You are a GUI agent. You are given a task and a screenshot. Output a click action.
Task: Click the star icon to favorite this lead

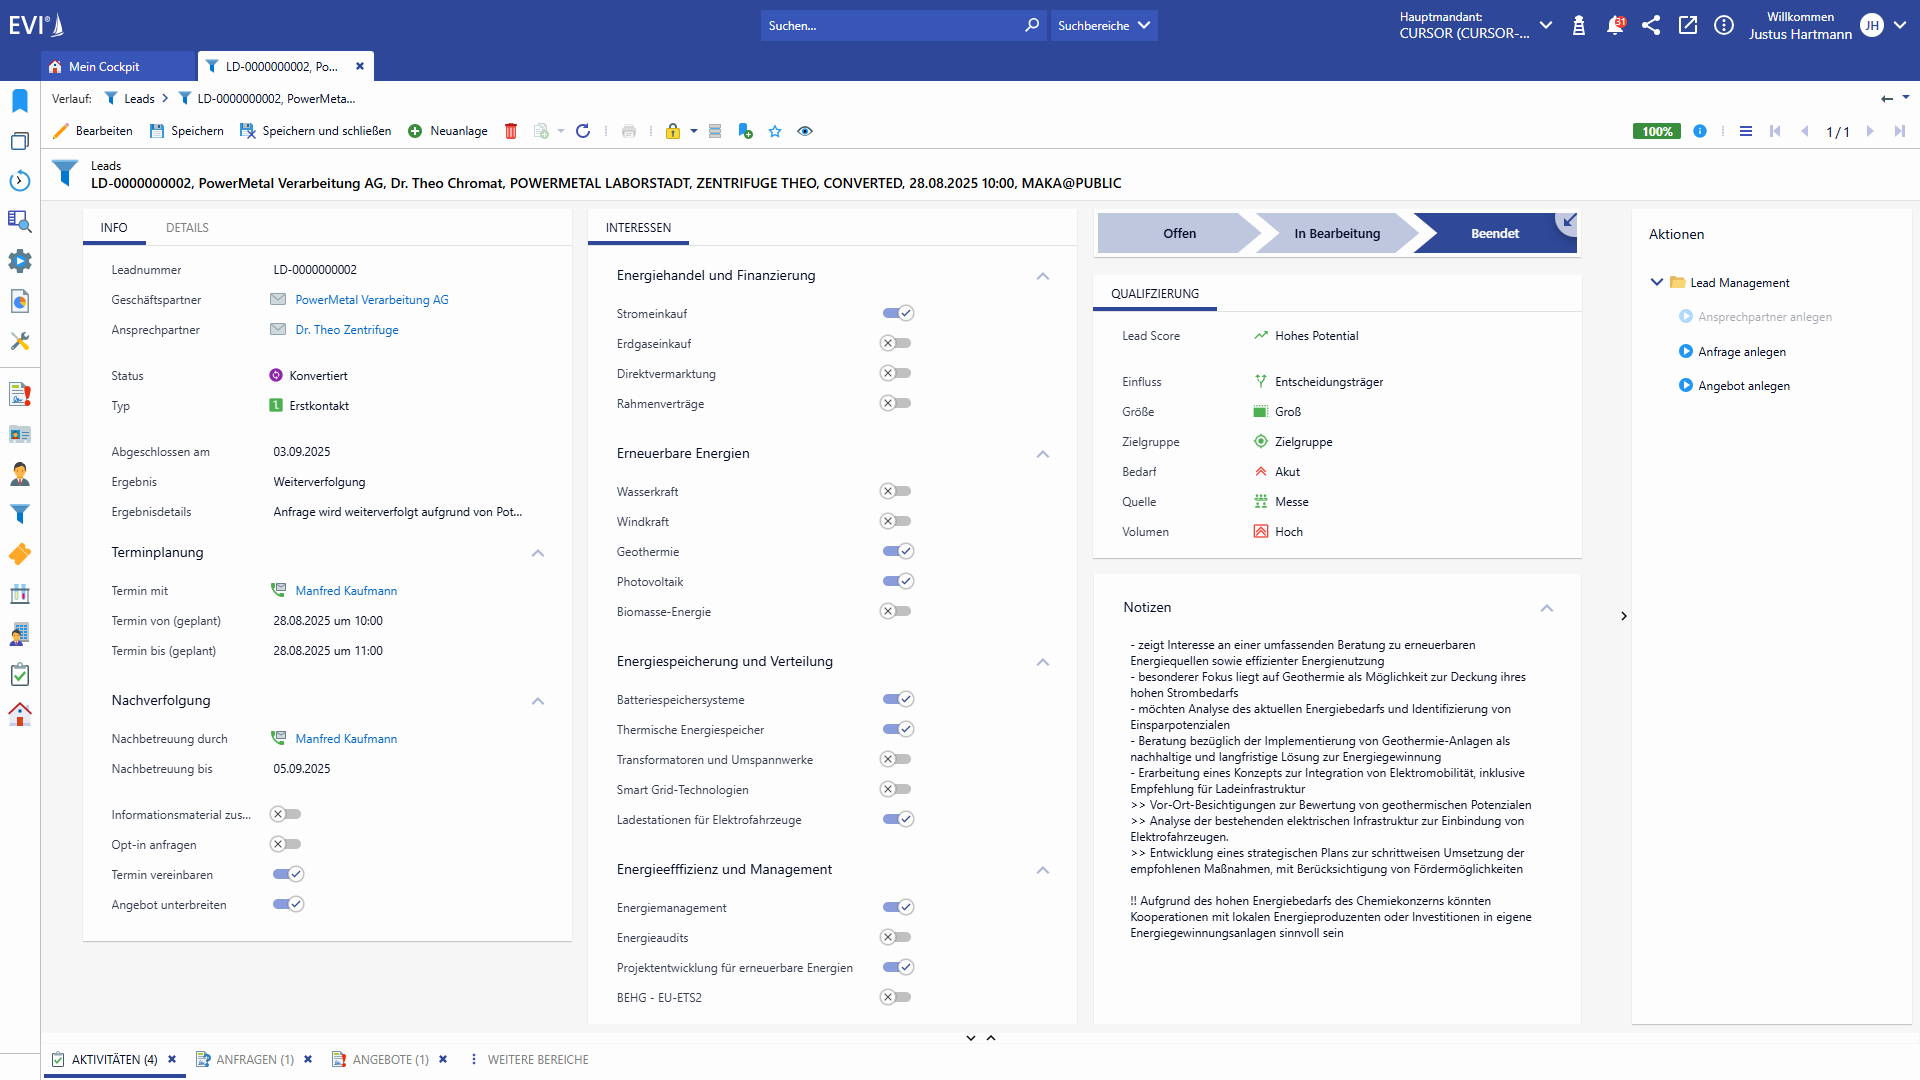click(775, 131)
